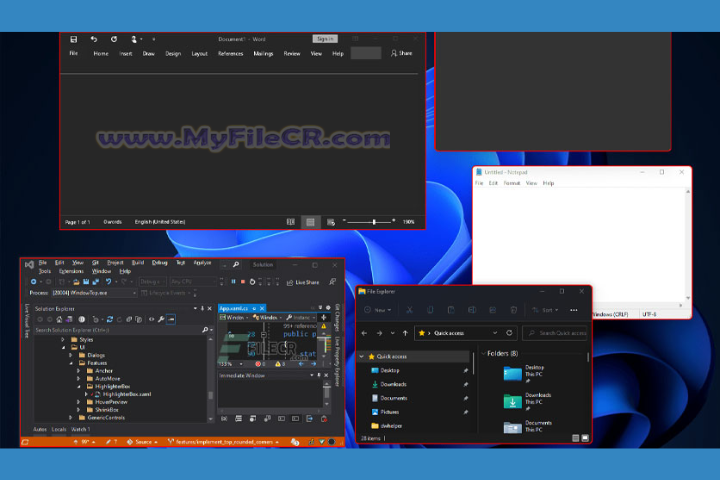Image resolution: width=720 pixels, height=480 pixels.
Task: Click English (United States) in Word status bar
Action: [160, 222]
